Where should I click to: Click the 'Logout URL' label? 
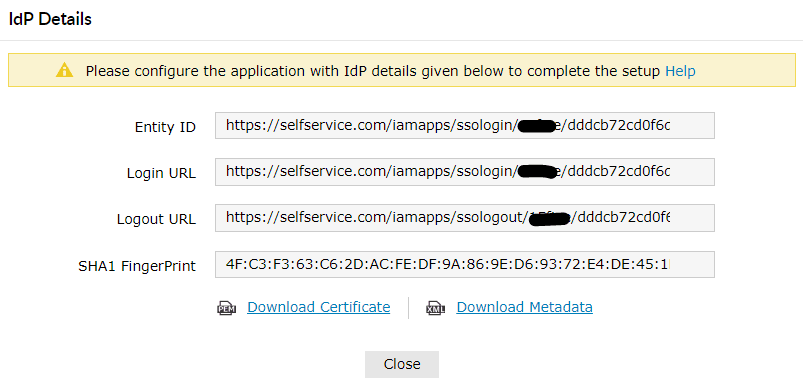(x=156, y=219)
